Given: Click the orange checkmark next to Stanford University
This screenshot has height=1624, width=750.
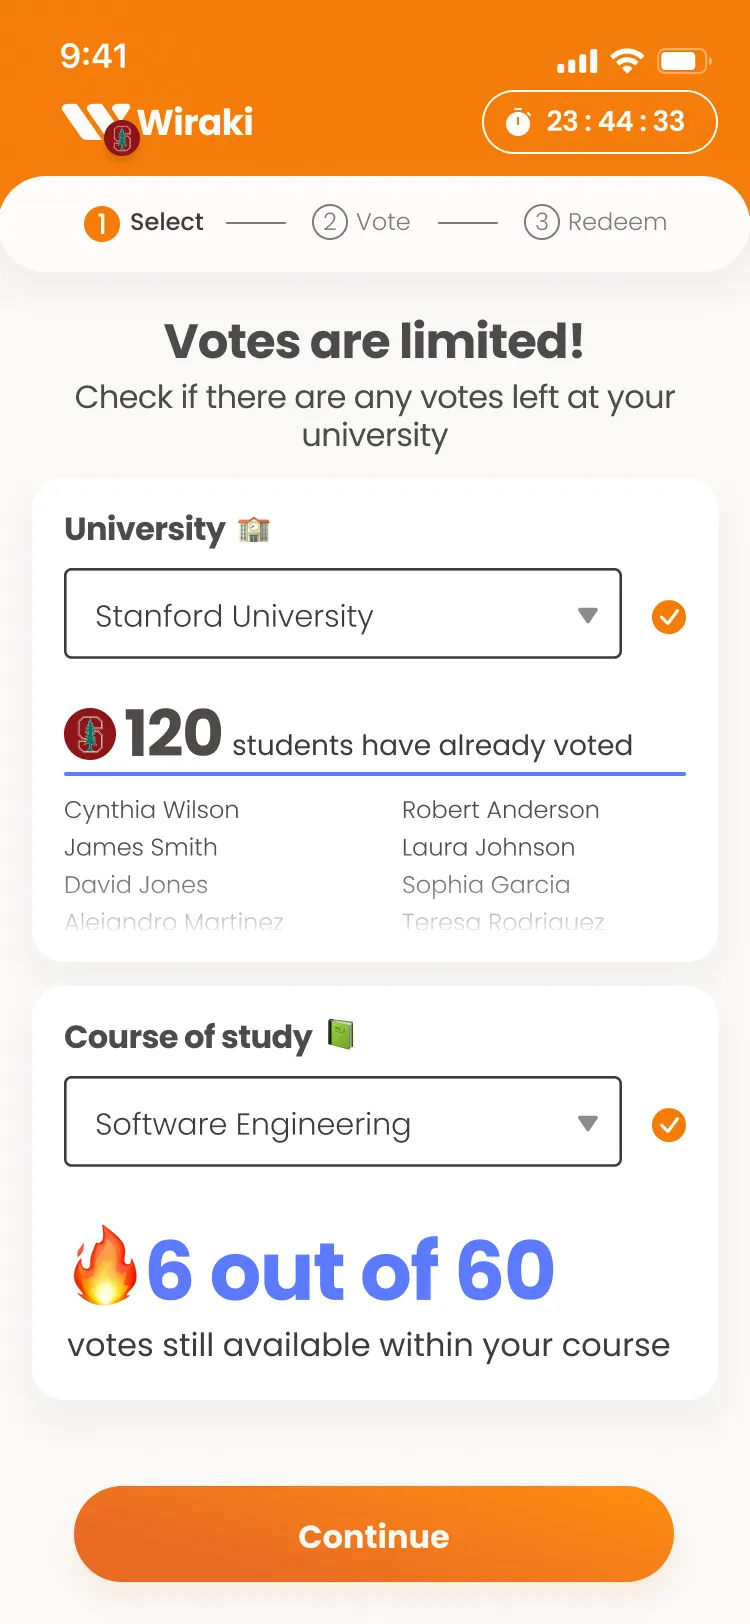Looking at the screenshot, I should coord(669,617).
